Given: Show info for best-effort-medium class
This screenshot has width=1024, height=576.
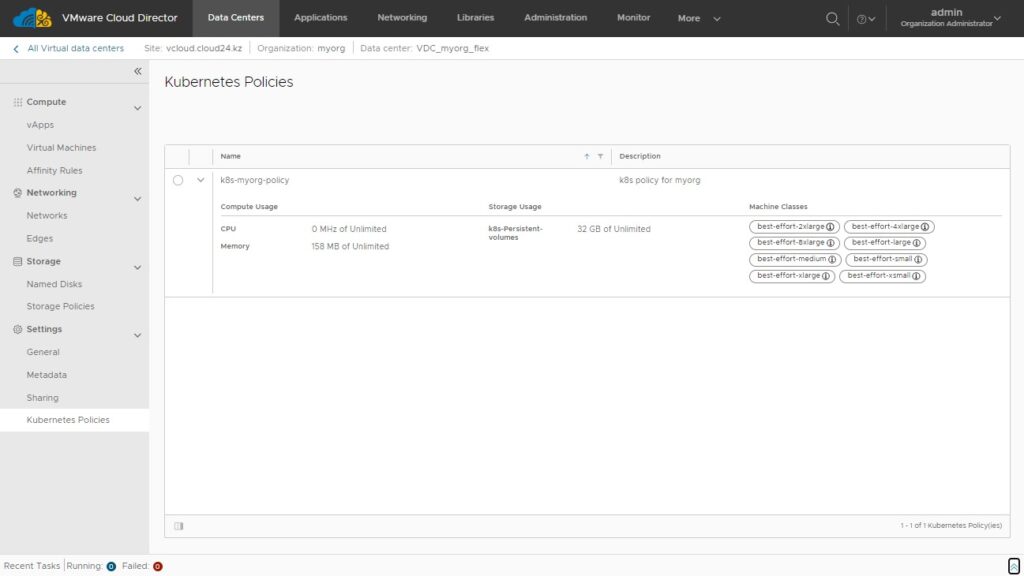Looking at the screenshot, I should [x=832, y=259].
